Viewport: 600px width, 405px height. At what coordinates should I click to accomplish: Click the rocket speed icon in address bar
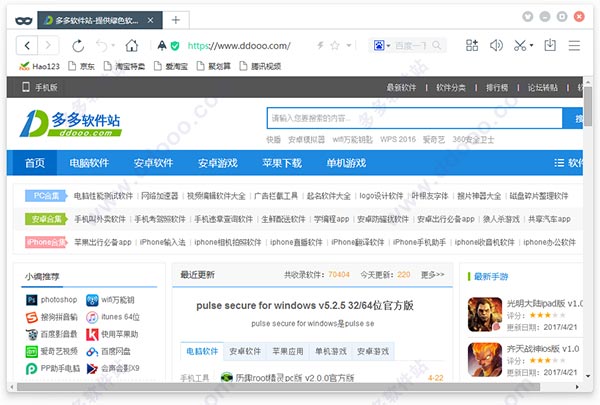[162, 46]
